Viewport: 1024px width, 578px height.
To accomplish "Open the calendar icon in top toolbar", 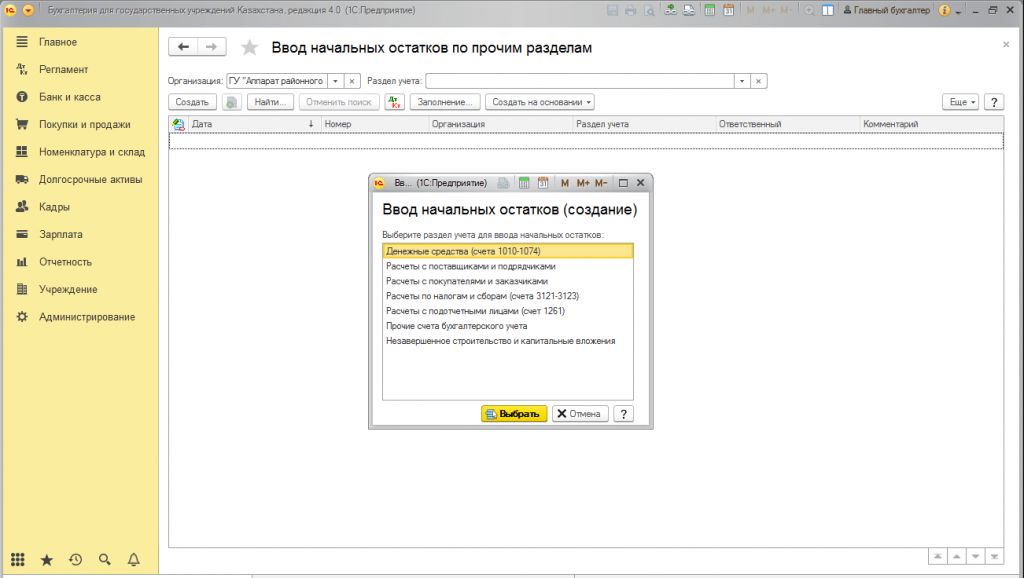I will click(709, 10).
